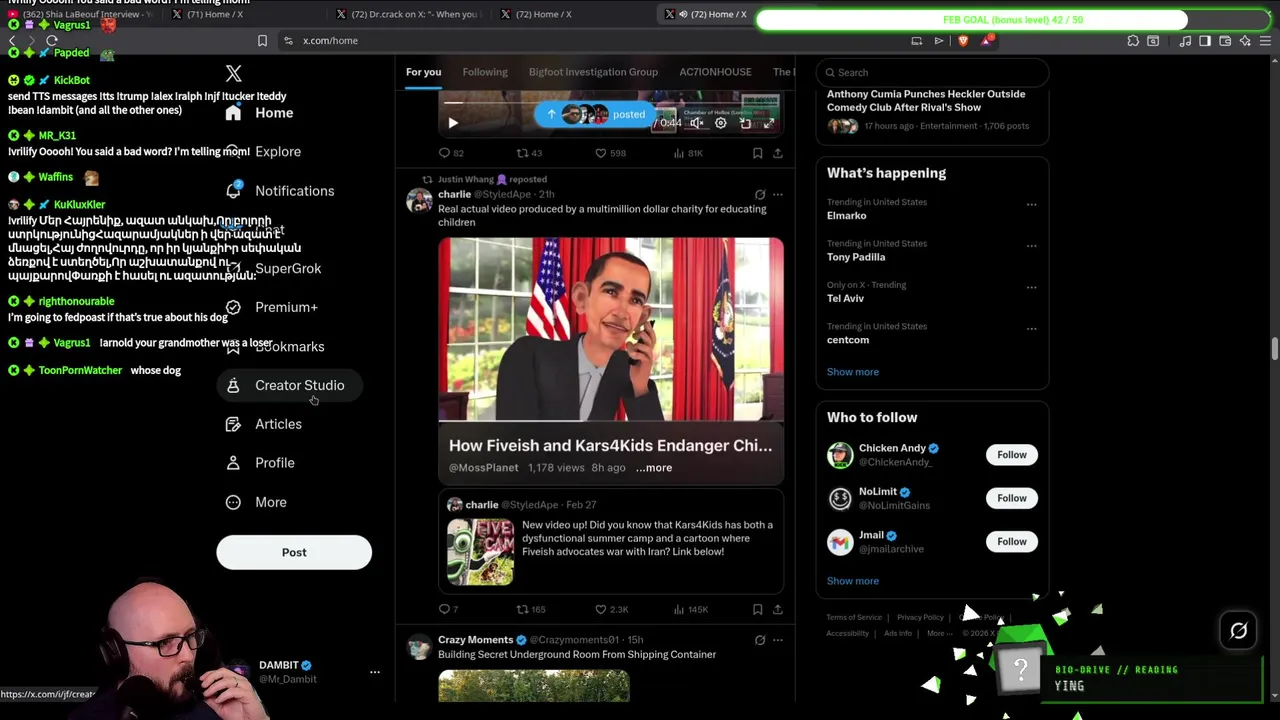Open browser extensions puzzle icon

click(x=1133, y=40)
